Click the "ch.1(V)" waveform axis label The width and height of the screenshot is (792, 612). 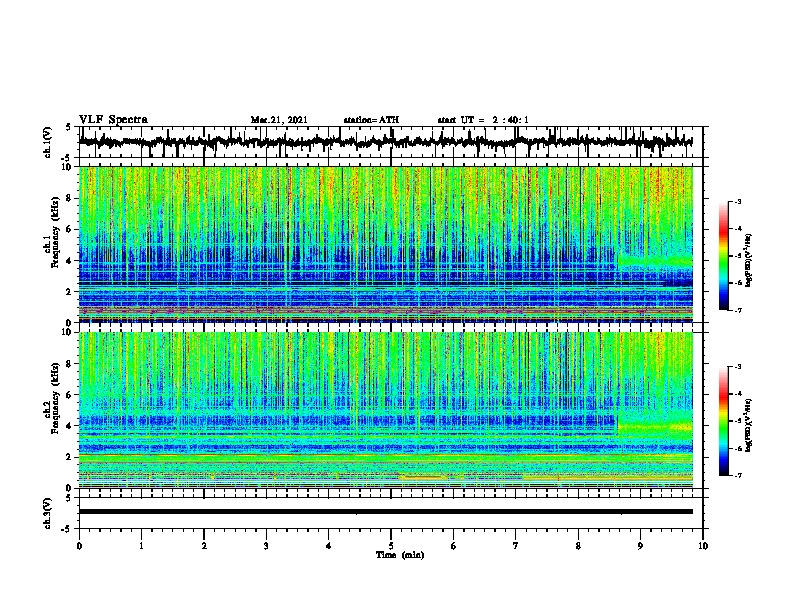[x=48, y=142]
